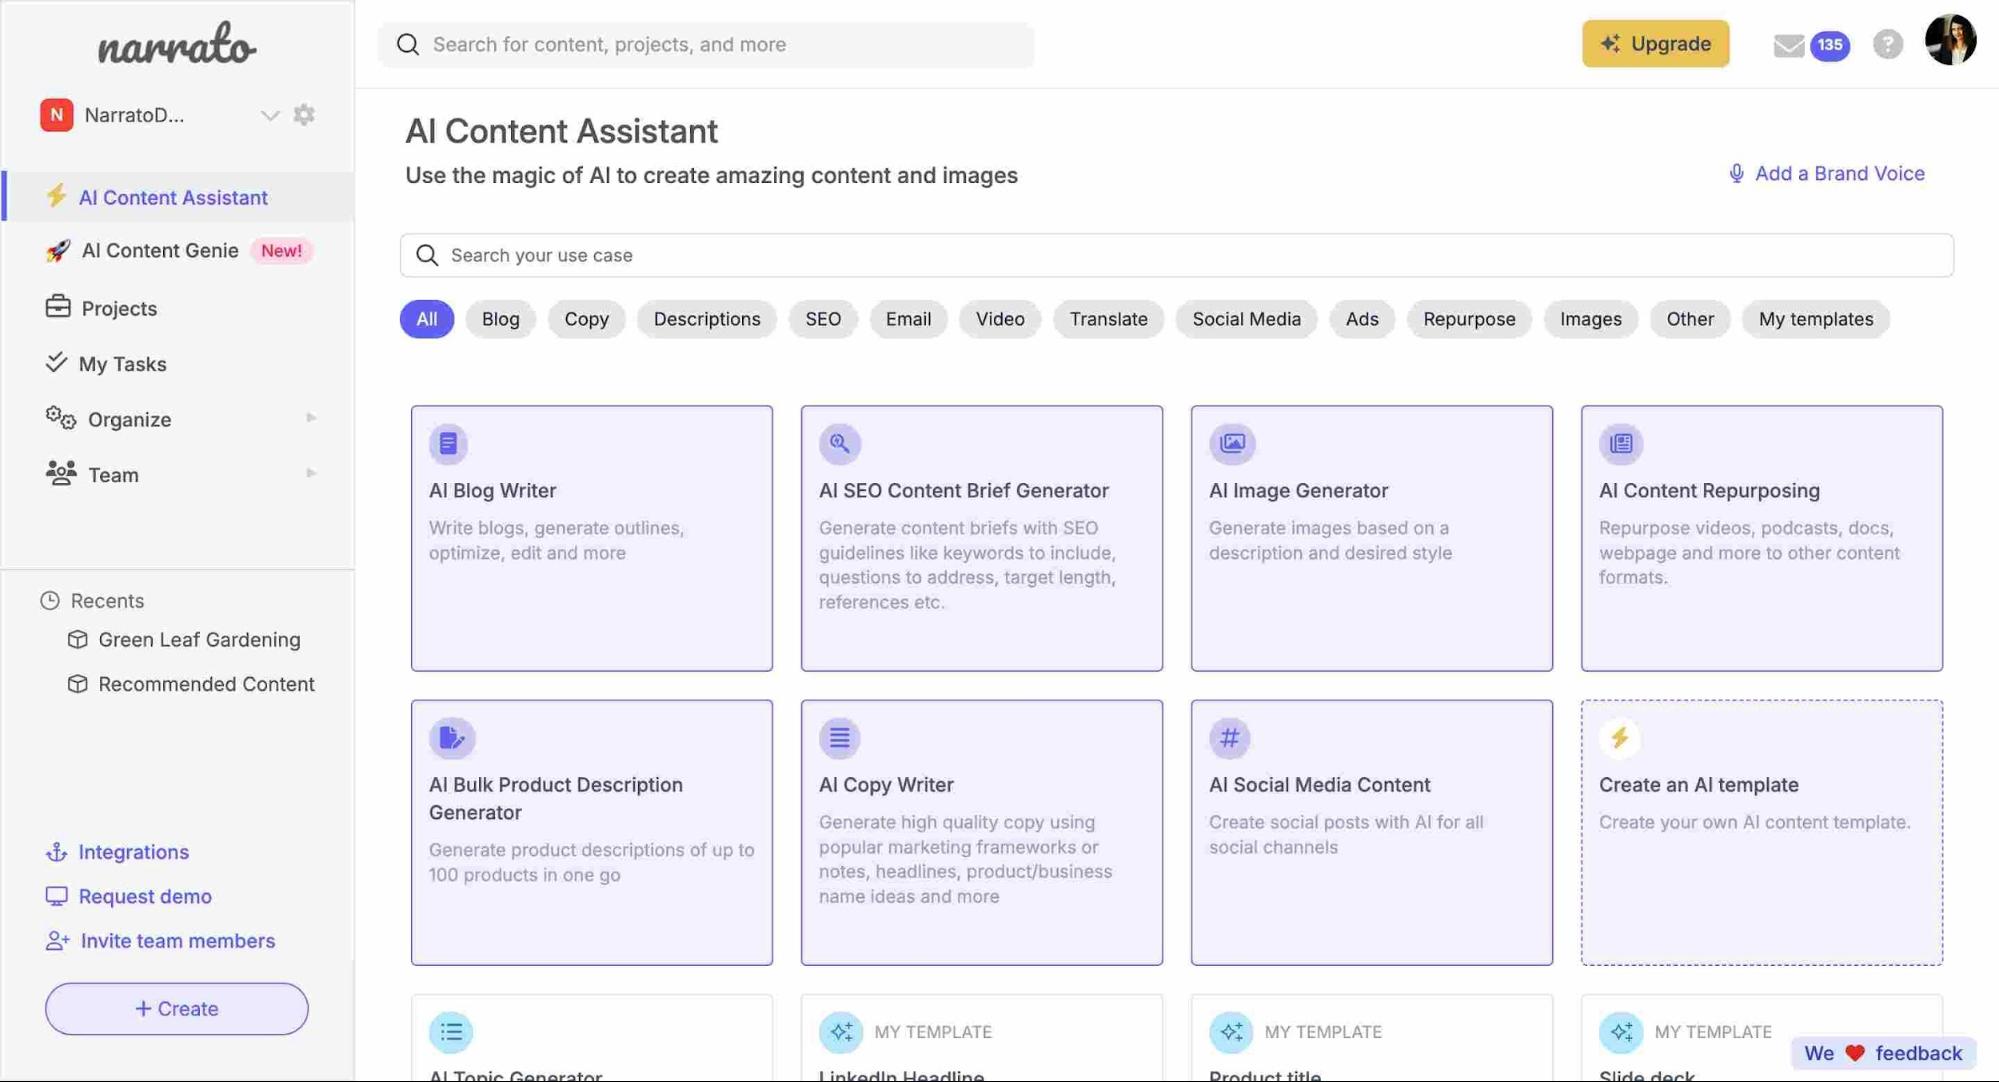Click the Upgrade button

tap(1655, 44)
